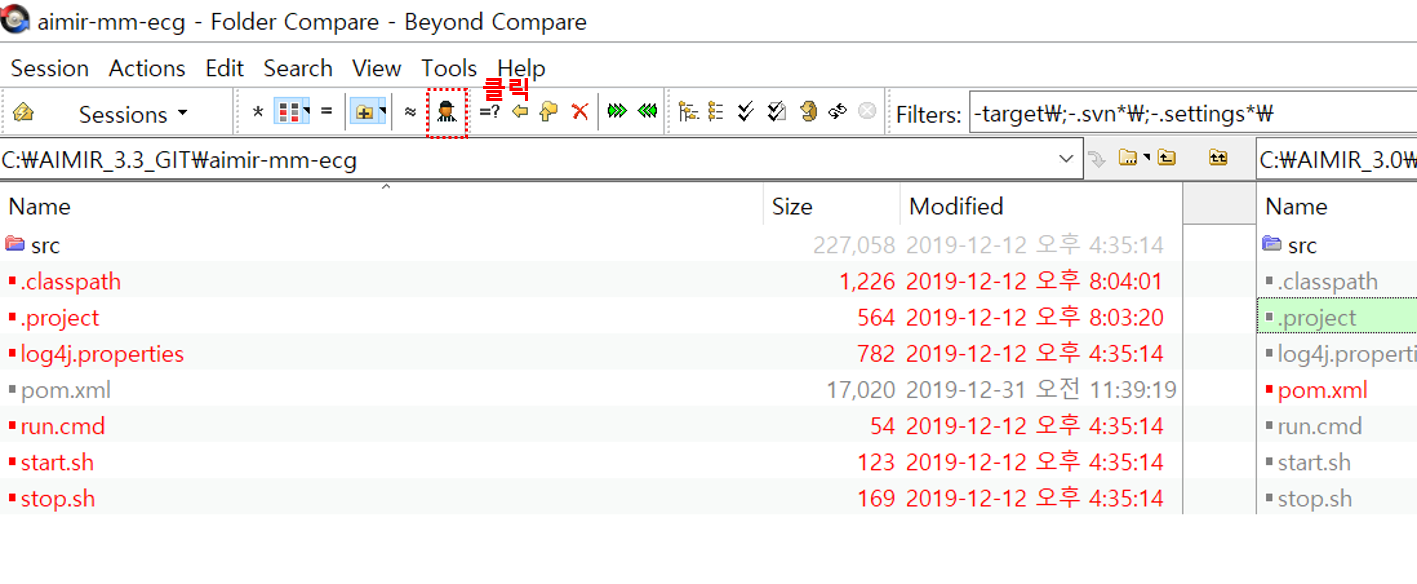Image resolution: width=1417 pixels, height=584 pixels.
Task: Select .classpath in the left pane
Action: [64, 281]
